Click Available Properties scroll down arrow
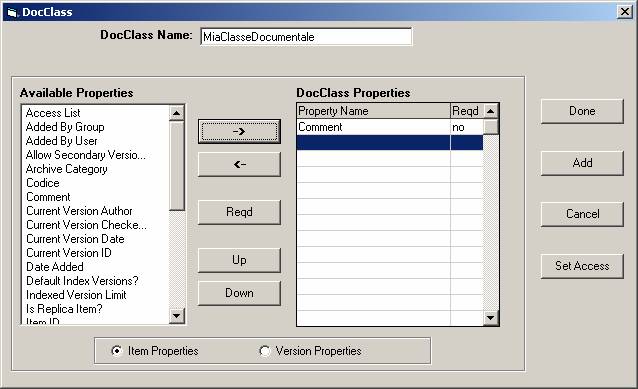Screen dimensions: 638x389 pos(177,315)
